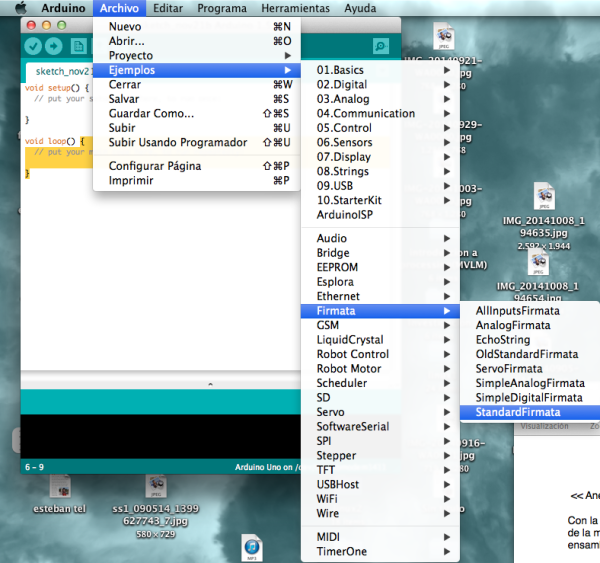The image size is (600, 563).
Task: Expand SoftwareSerial library examples
Action: click(x=380, y=427)
